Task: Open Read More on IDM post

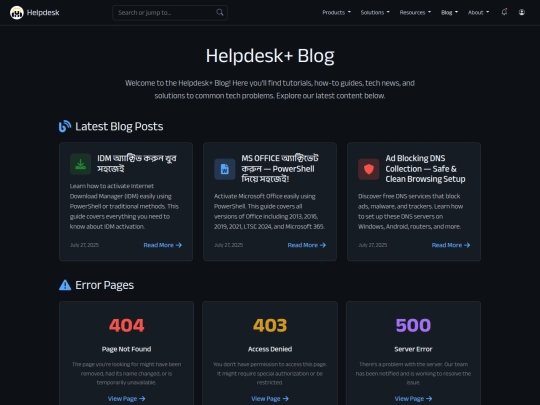Action: pyautogui.click(x=163, y=245)
